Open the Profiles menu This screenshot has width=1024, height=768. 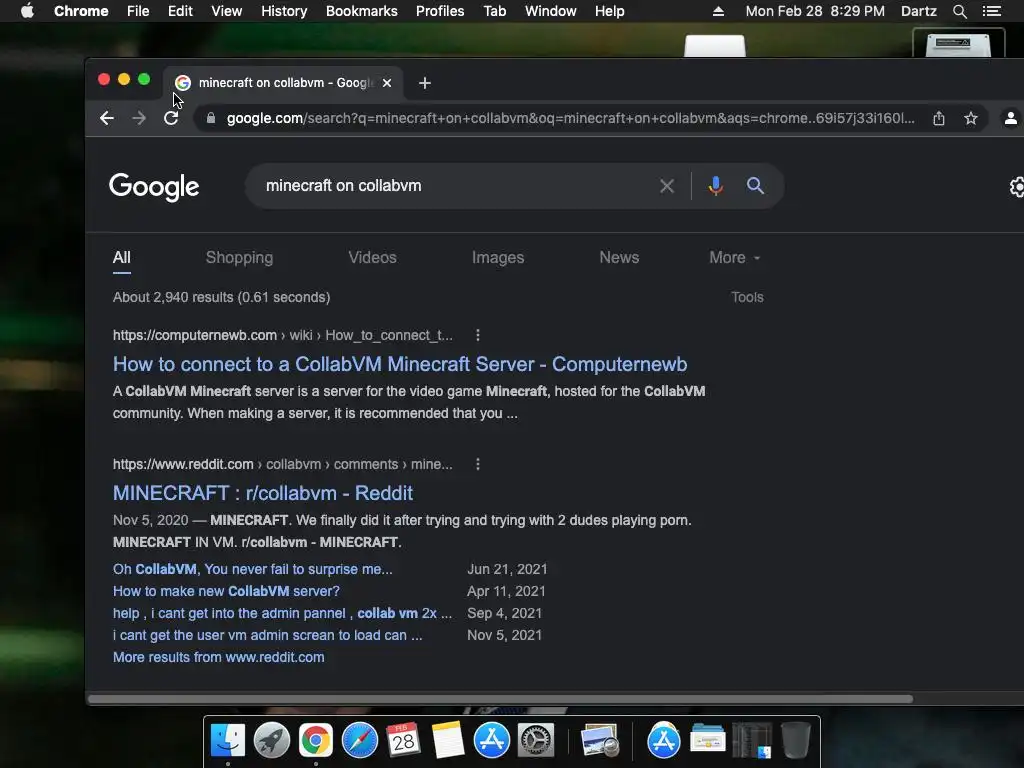(x=440, y=11)
